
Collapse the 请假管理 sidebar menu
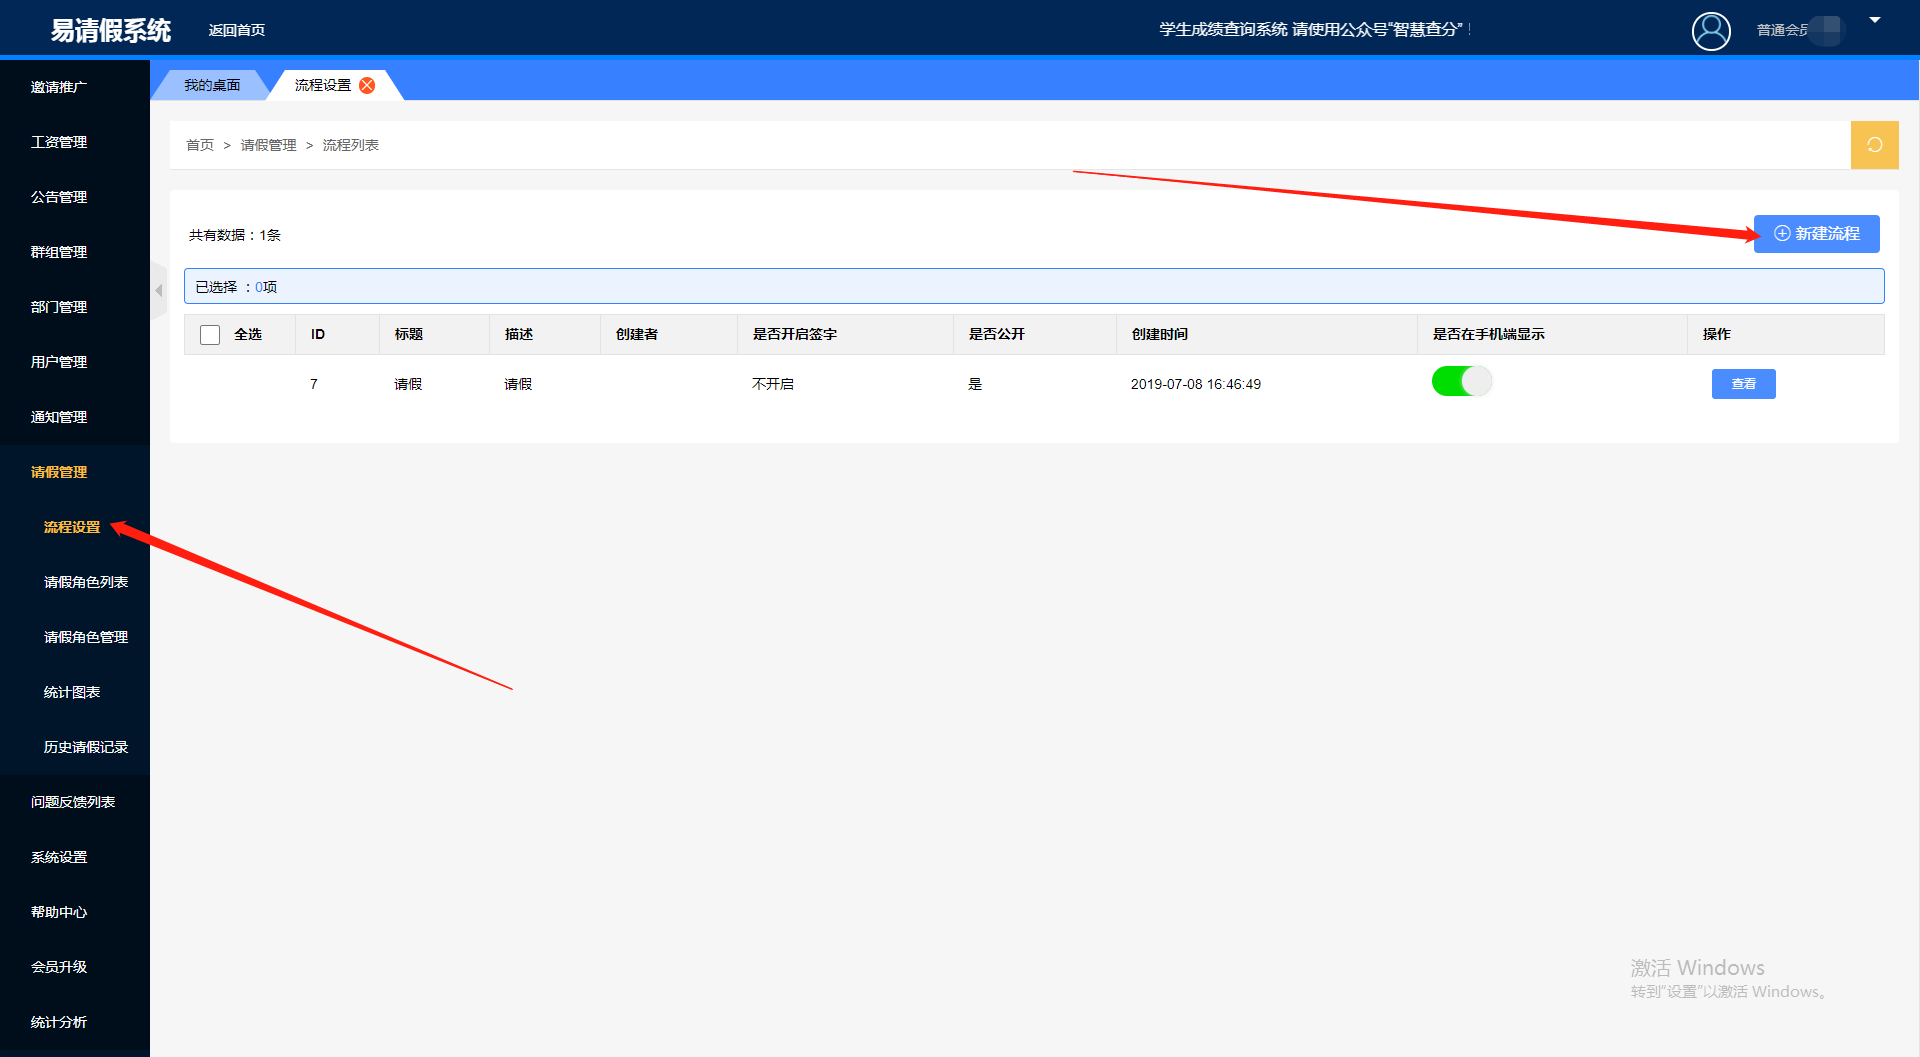59,472
